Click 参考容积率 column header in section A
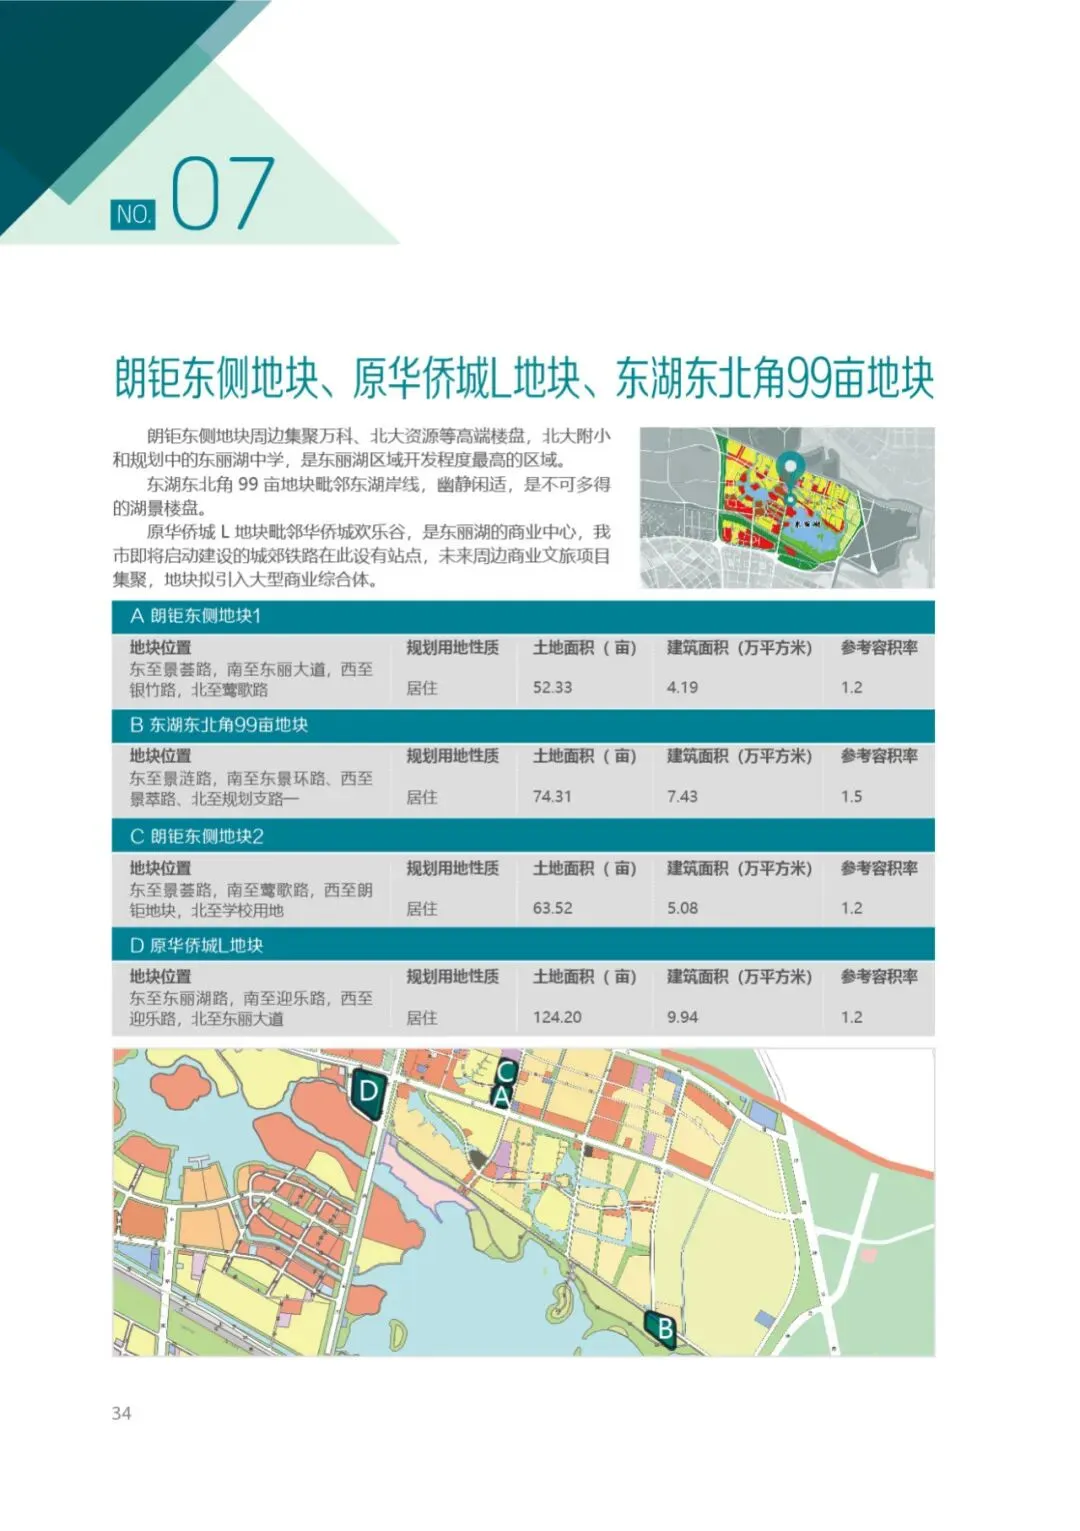1080x1531 pixels. [x=879, y=648]
